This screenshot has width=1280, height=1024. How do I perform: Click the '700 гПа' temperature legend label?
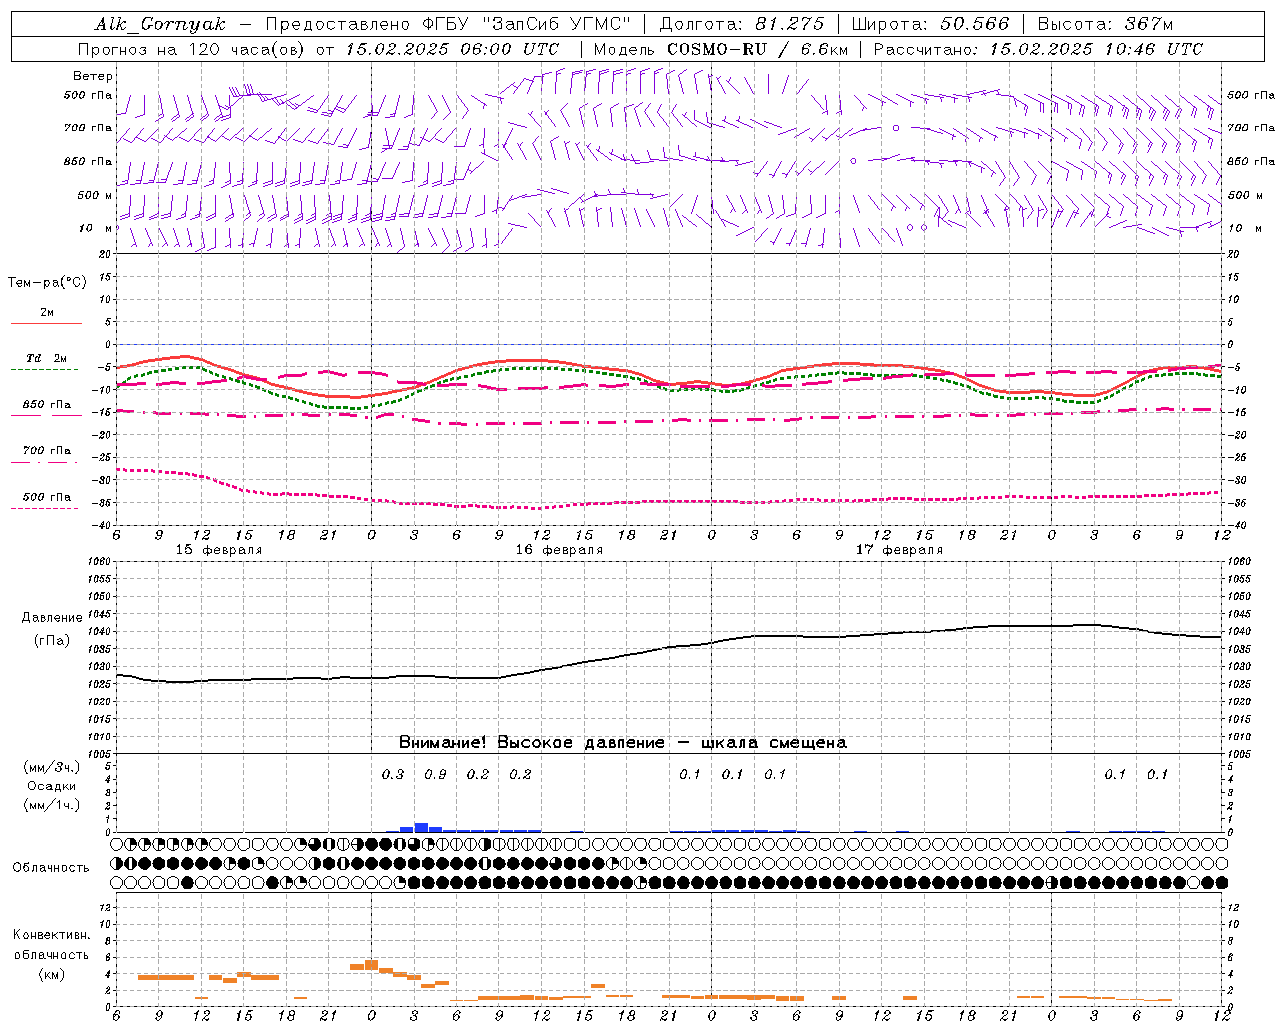pyautogui.click(x=47, y=451)
